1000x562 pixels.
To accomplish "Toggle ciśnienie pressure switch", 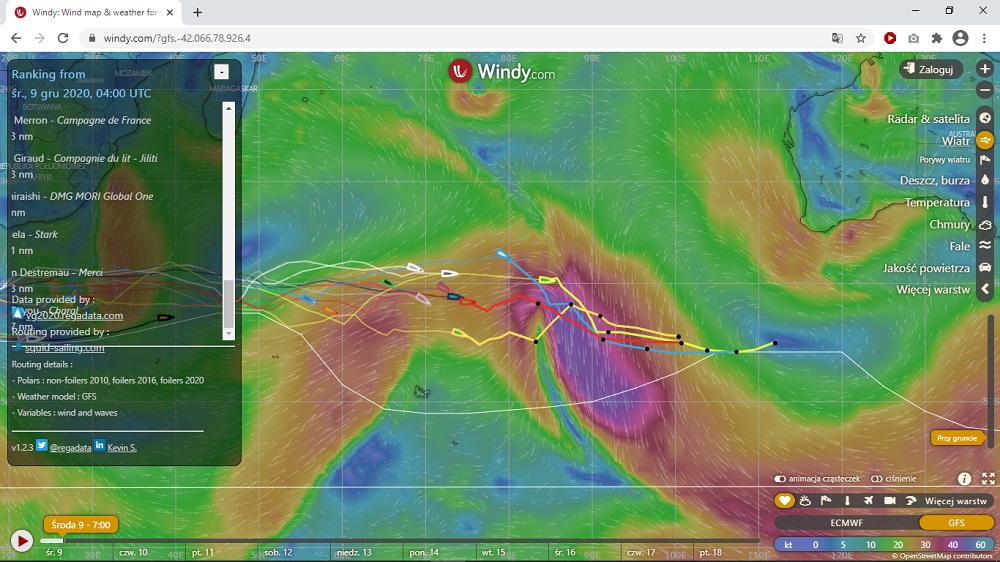I will coord(876,478).
